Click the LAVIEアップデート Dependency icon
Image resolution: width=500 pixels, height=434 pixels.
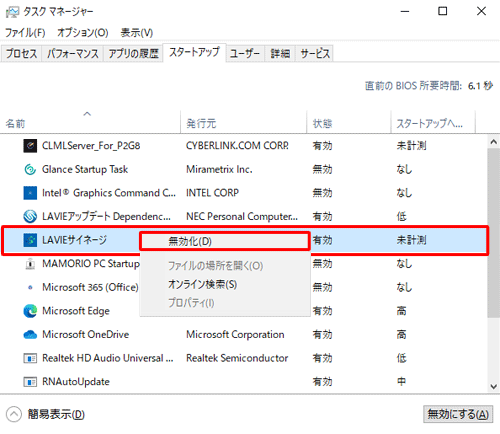coord(30,217)
